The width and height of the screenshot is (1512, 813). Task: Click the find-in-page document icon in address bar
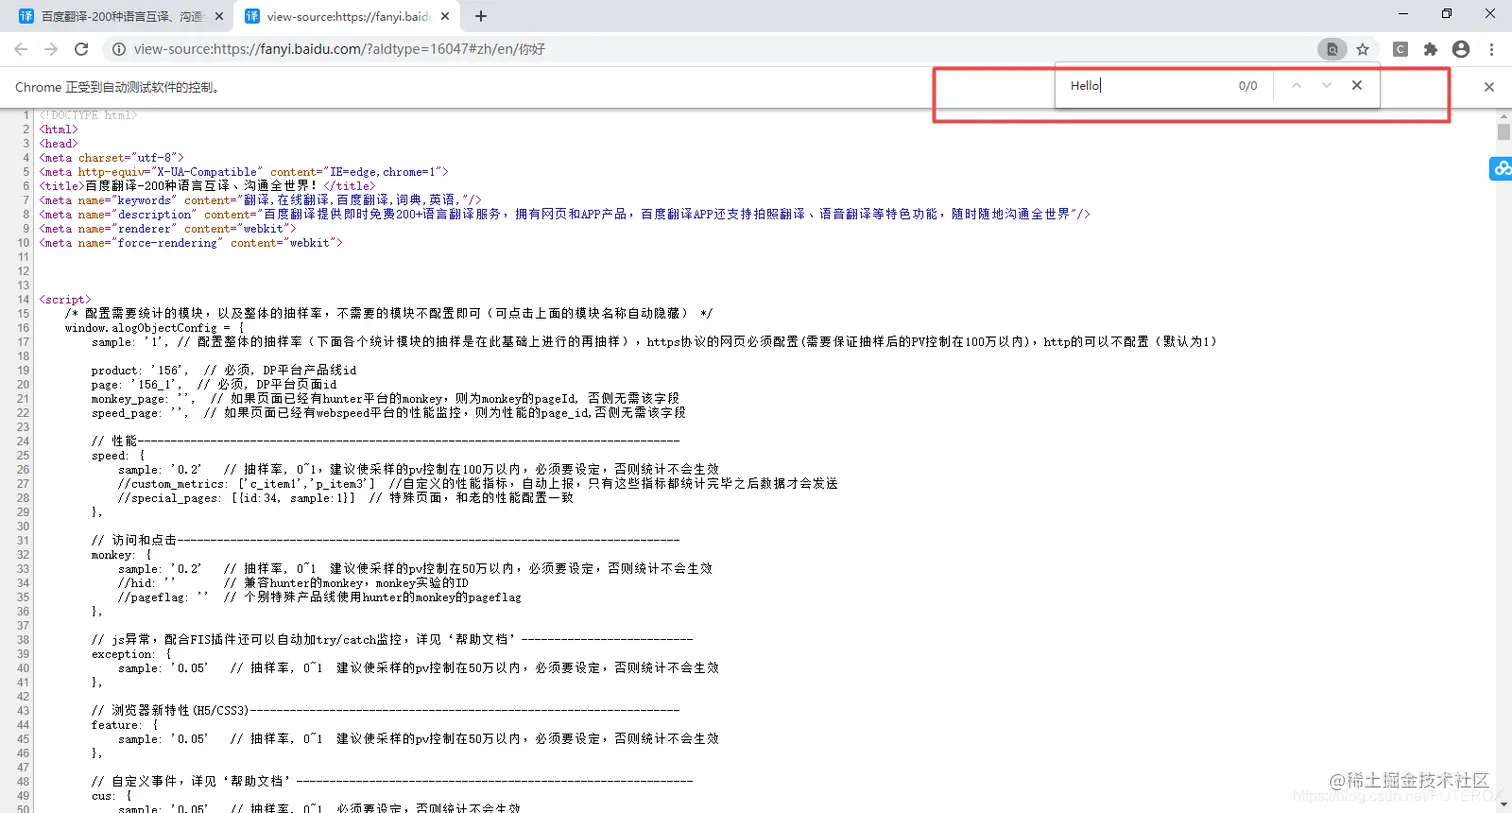click(x=1333, y=48)
